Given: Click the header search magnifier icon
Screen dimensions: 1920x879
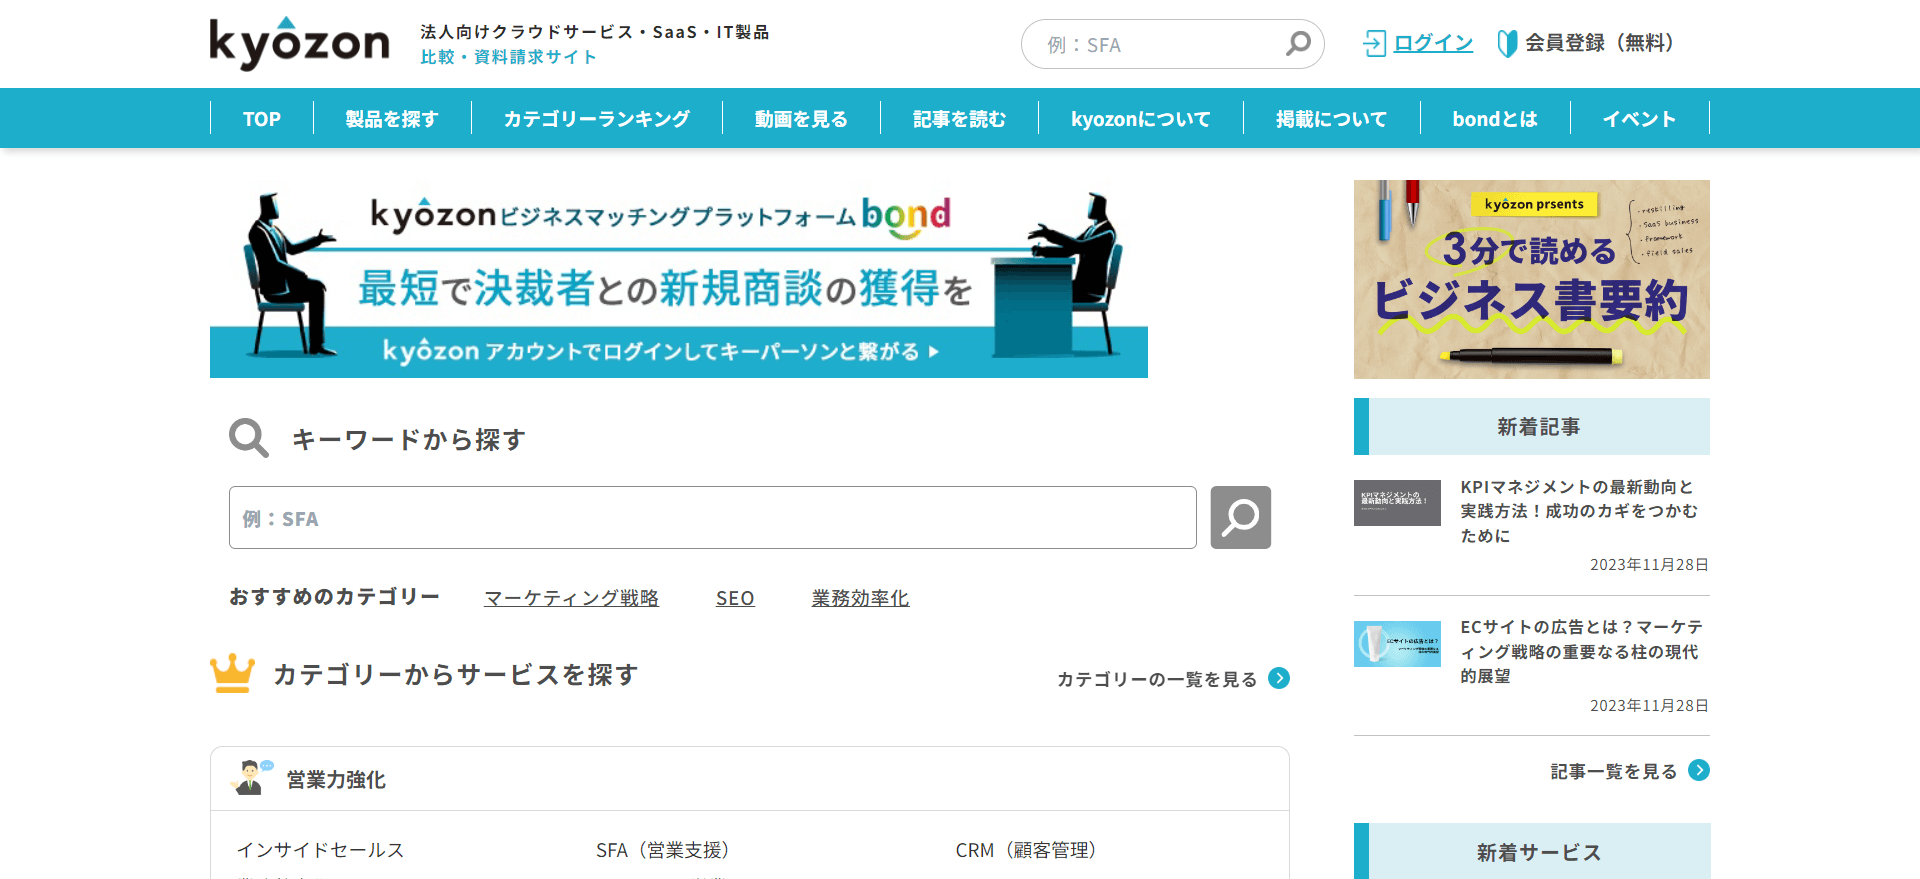Looking at the screenshot, I should [x=1298, y=44].
